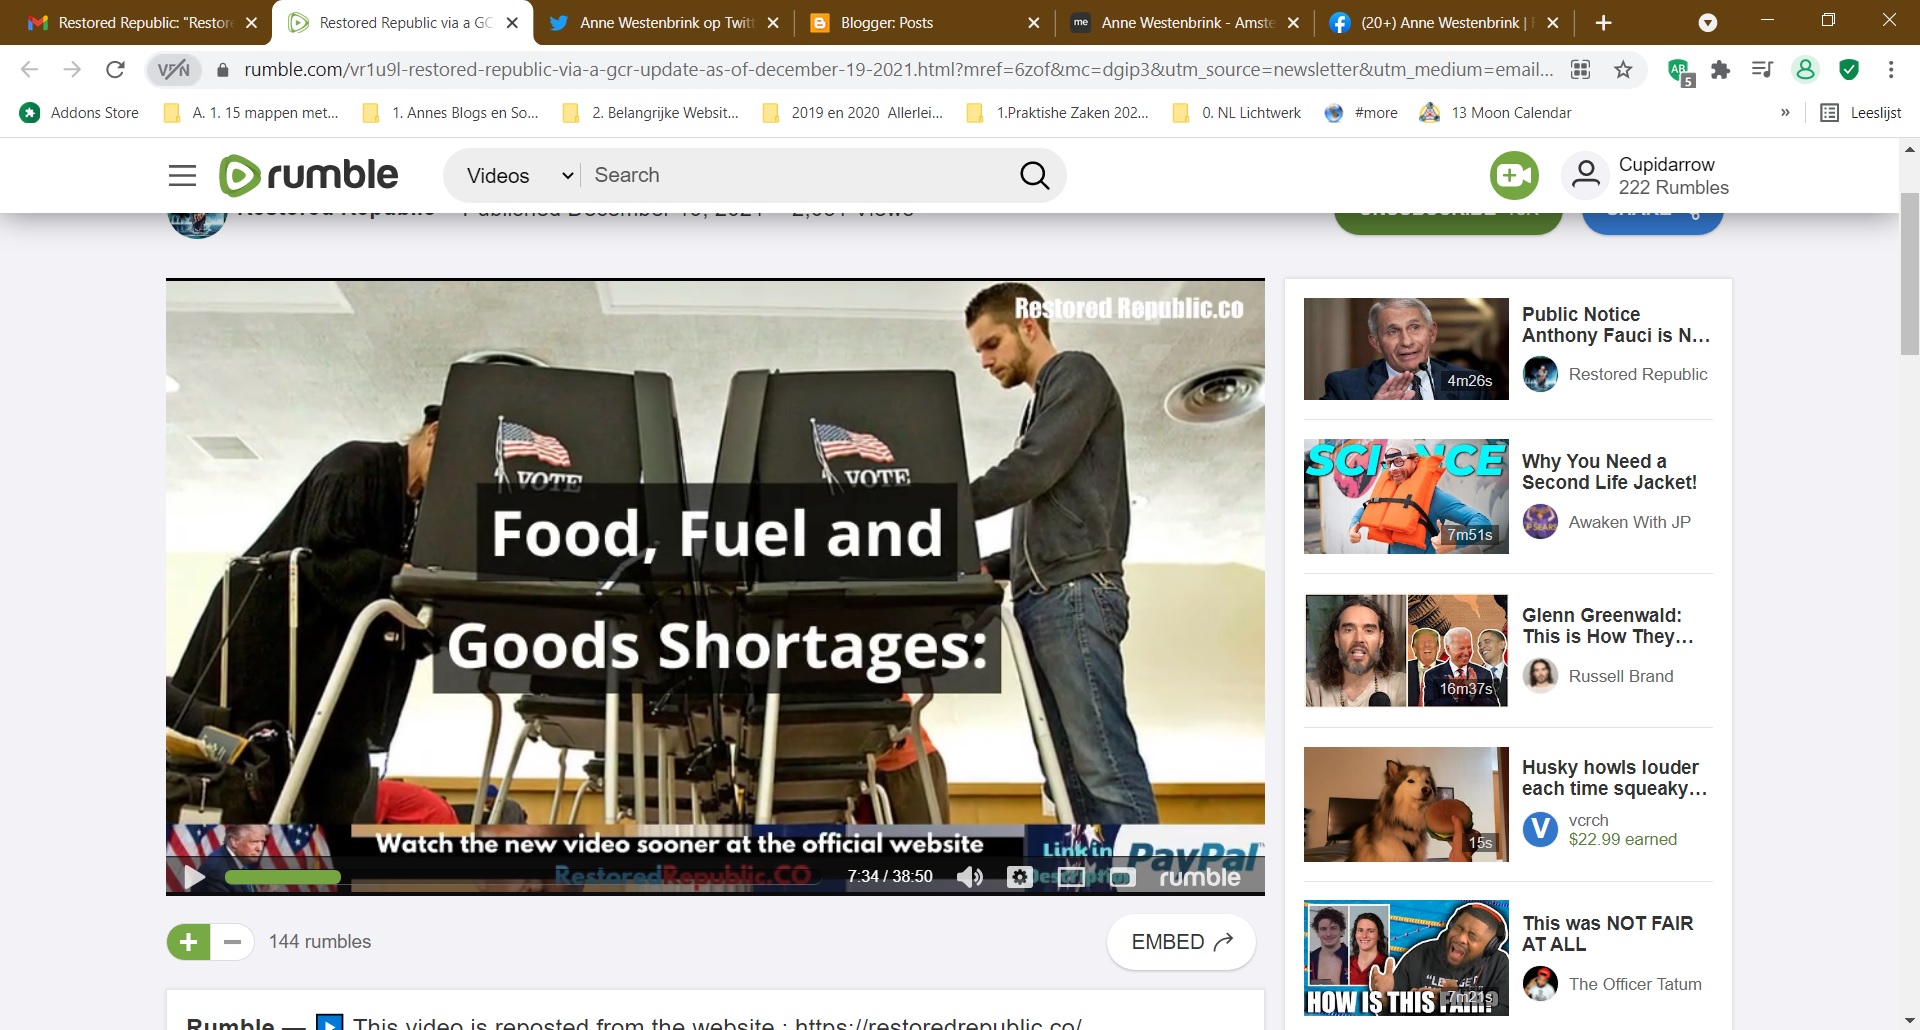
Task: Open the QR/apps grid icon in address bar
Action: tap(1580, 69)
